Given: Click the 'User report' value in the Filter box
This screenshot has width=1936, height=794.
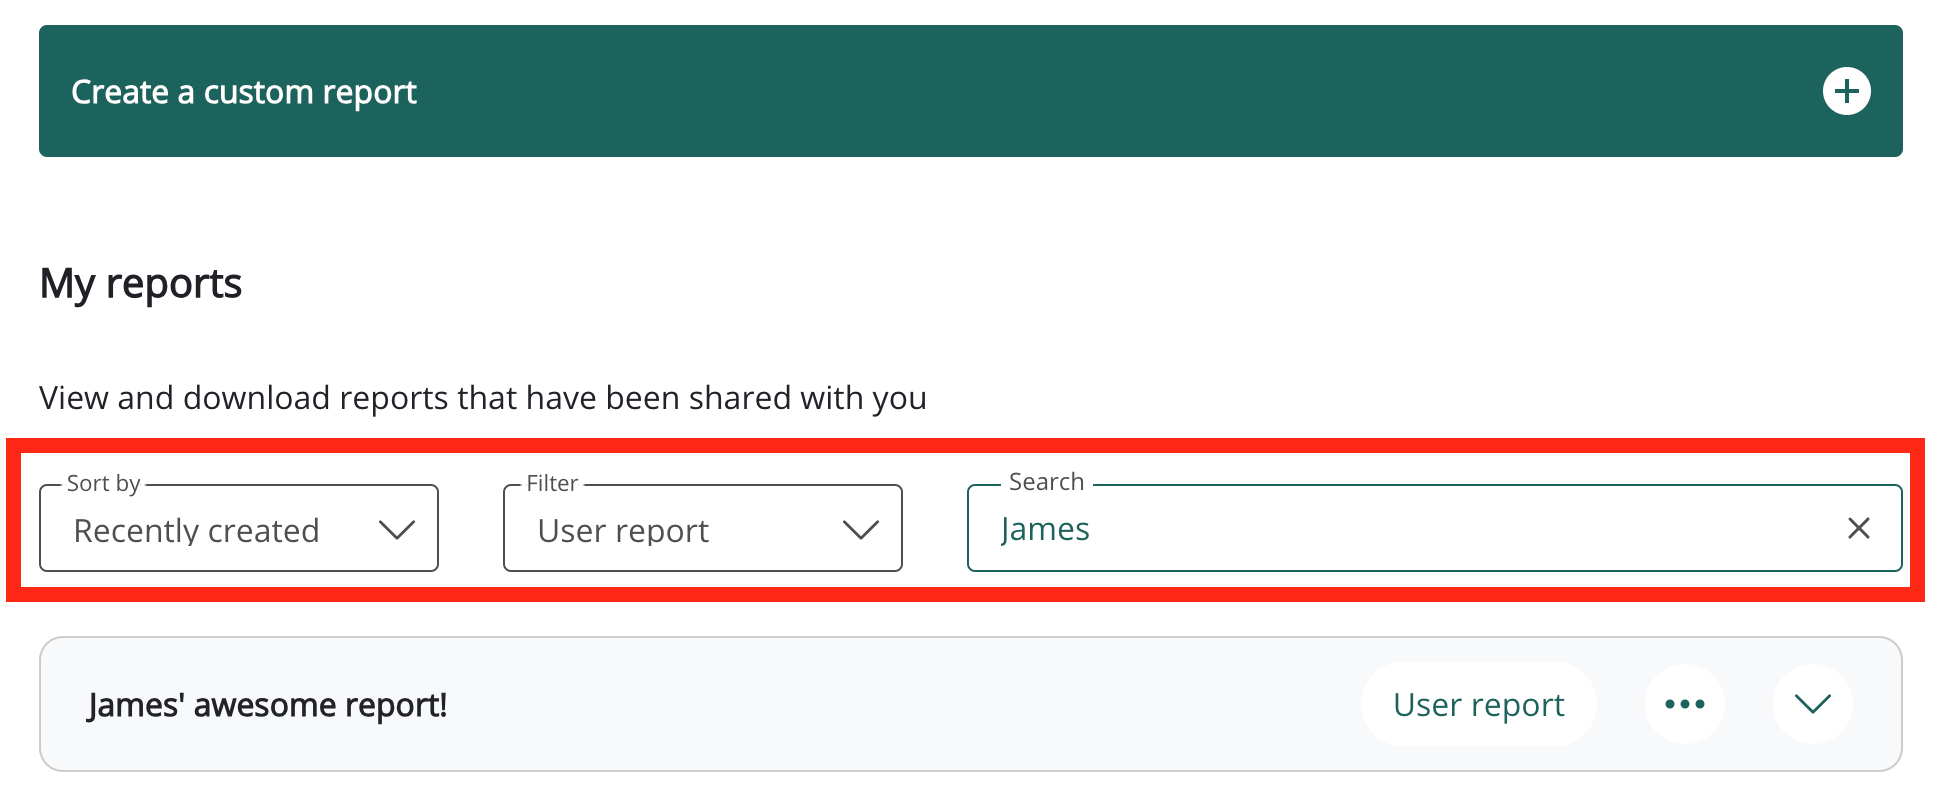Looking at the screenshot, I should click(623, 531).
